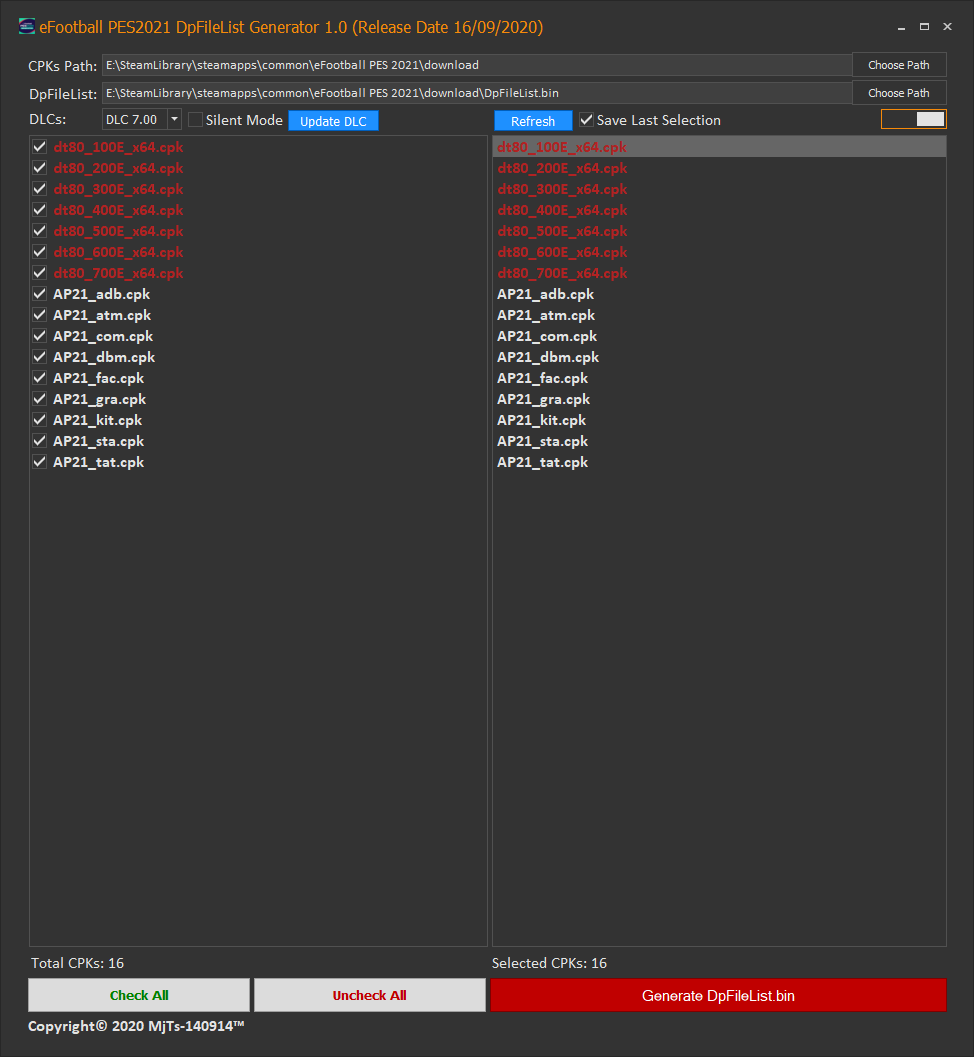The height and width of the screenshot is (1057, 974).
Task: Select AP21_sta.cpk in the right list
Action: pos(543,441)
